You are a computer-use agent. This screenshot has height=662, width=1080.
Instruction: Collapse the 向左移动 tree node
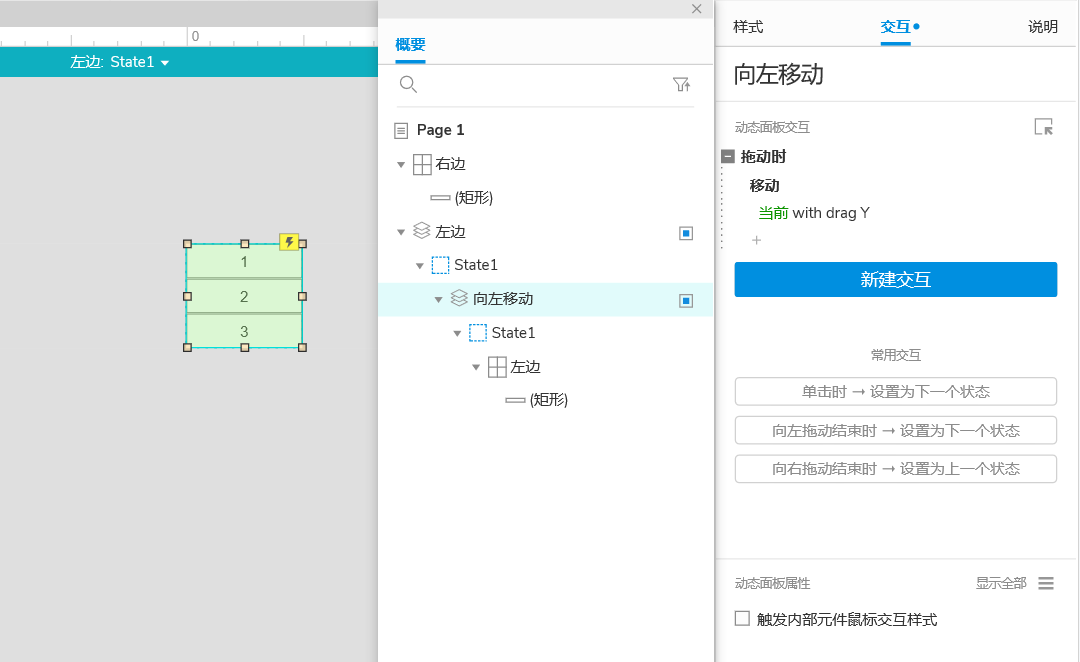(438, 300)
